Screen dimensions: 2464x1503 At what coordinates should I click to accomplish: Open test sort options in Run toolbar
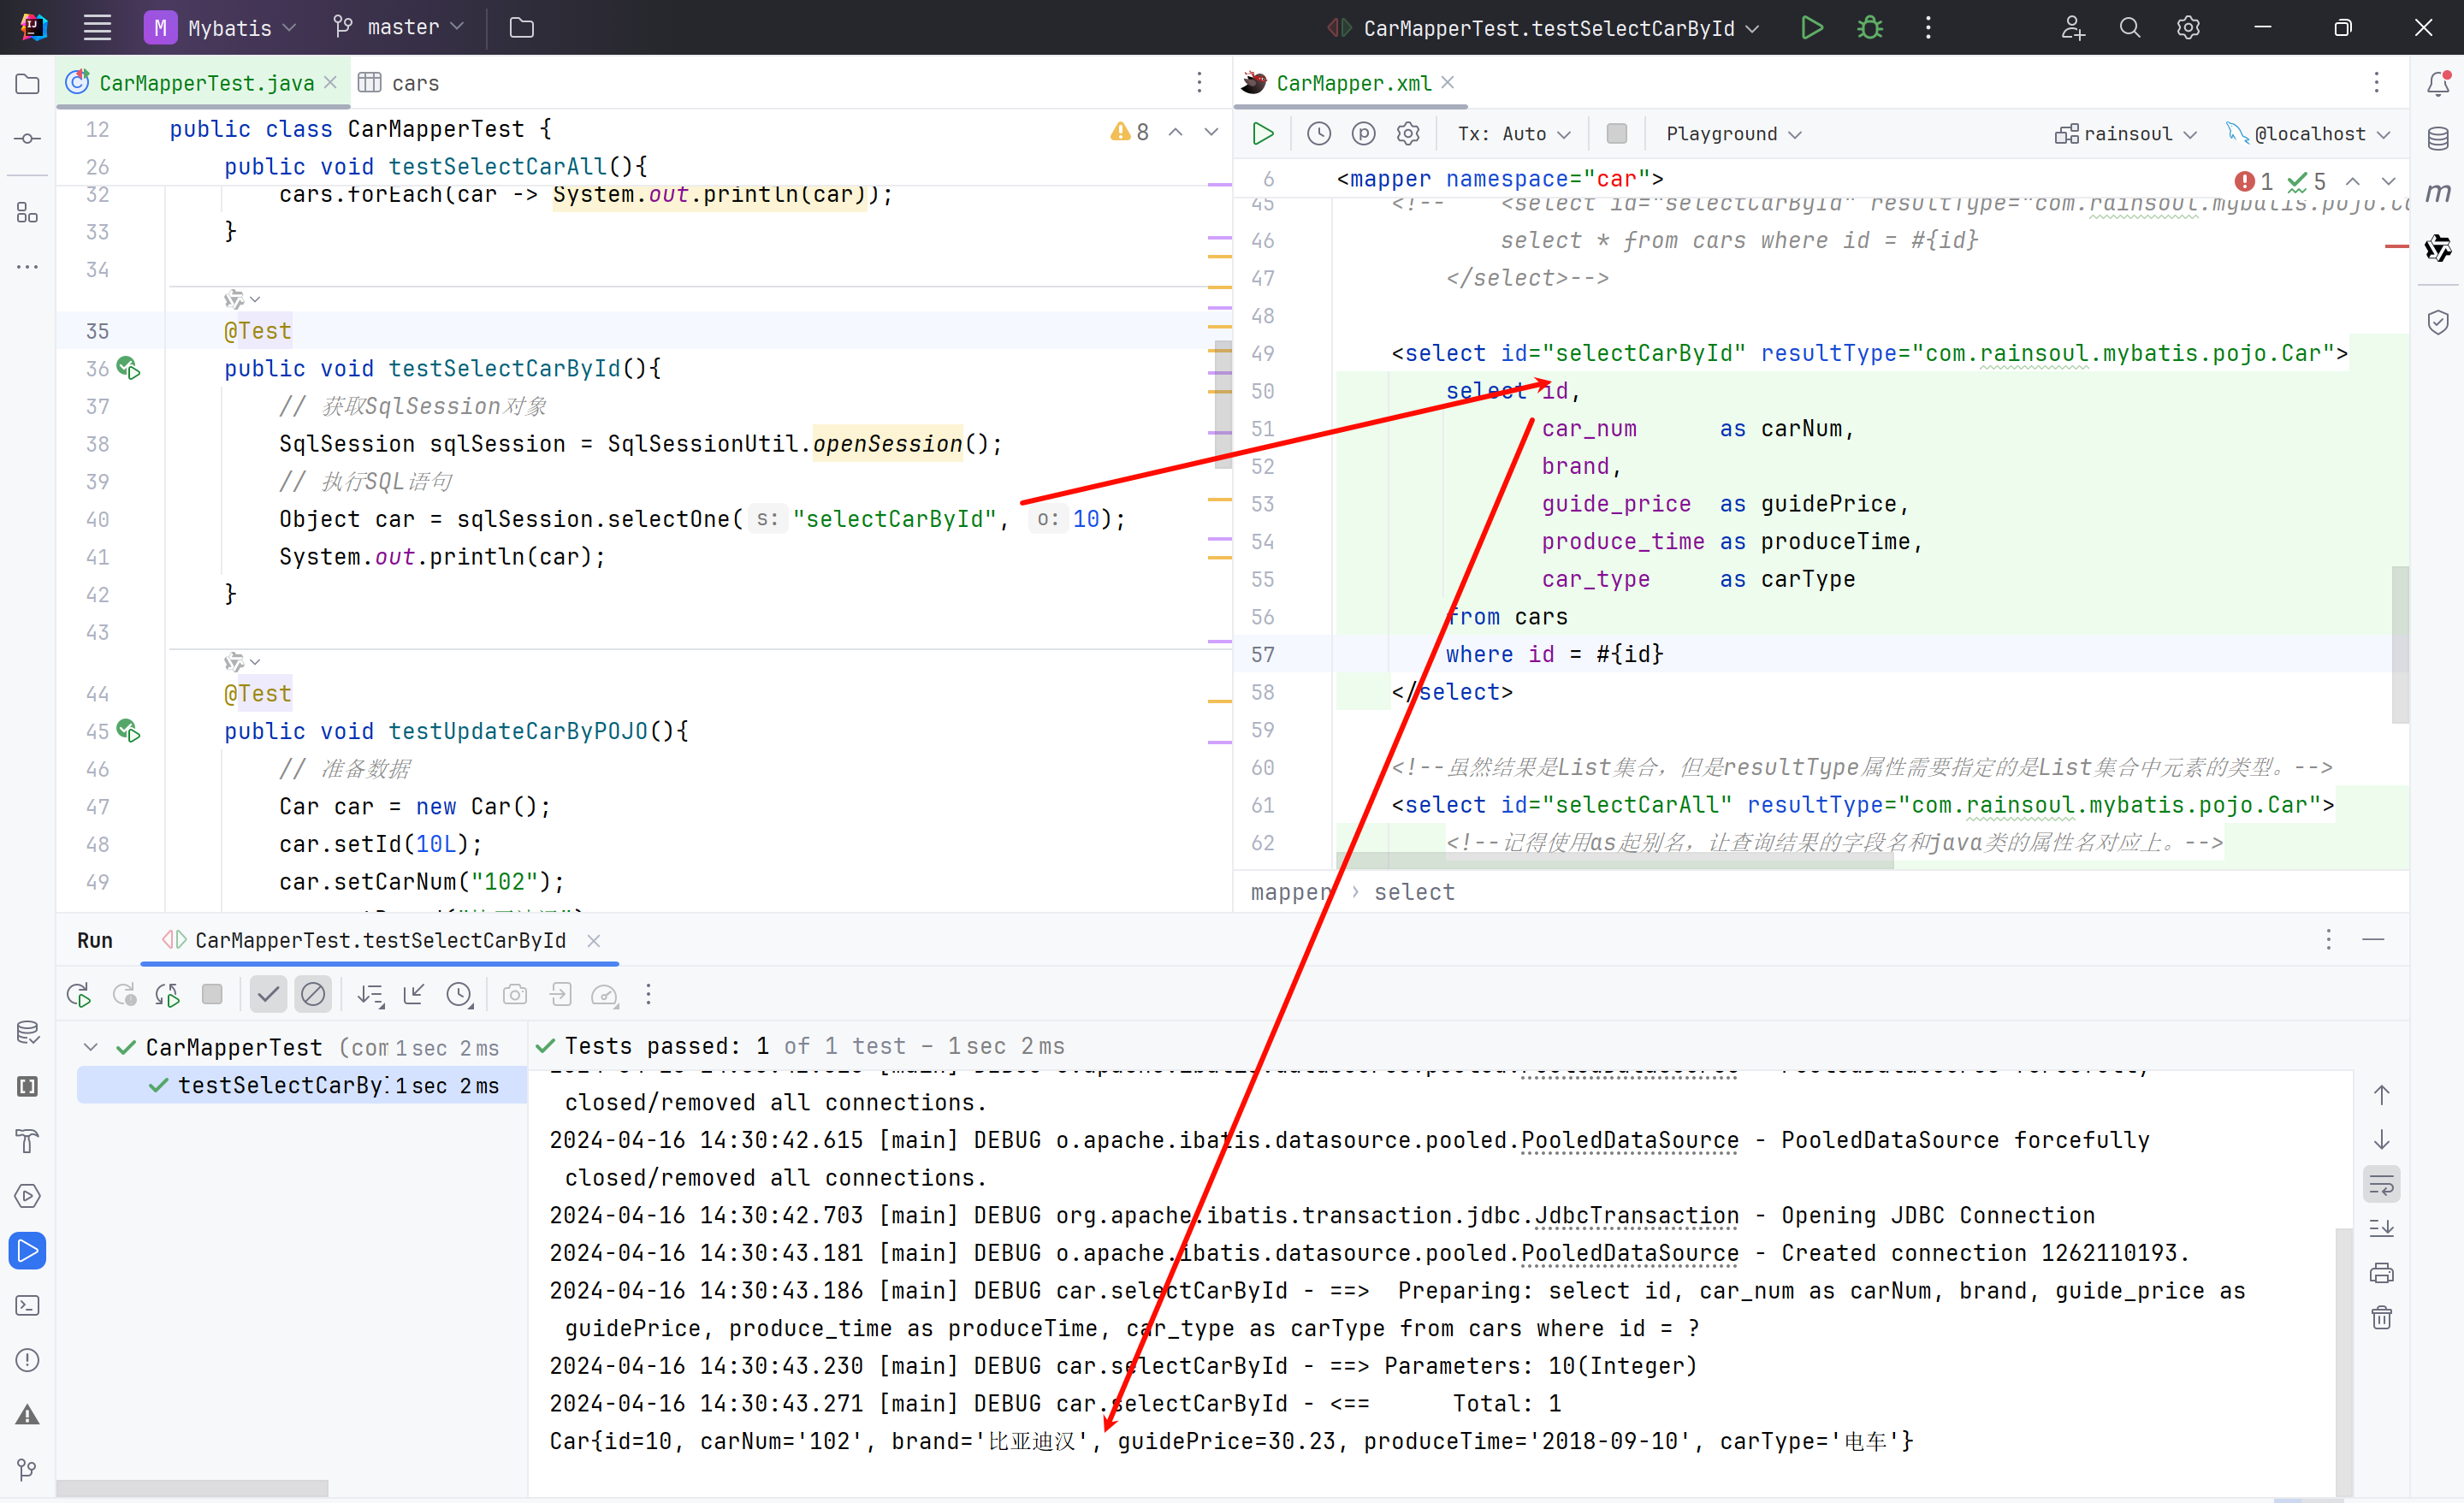(x=370, y=995)
